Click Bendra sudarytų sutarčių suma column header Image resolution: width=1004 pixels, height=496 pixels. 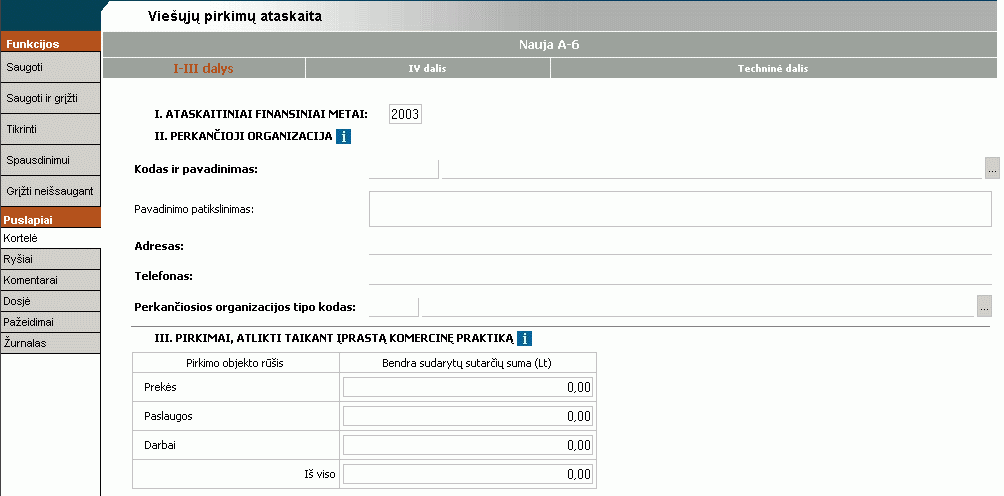(467, 363)
